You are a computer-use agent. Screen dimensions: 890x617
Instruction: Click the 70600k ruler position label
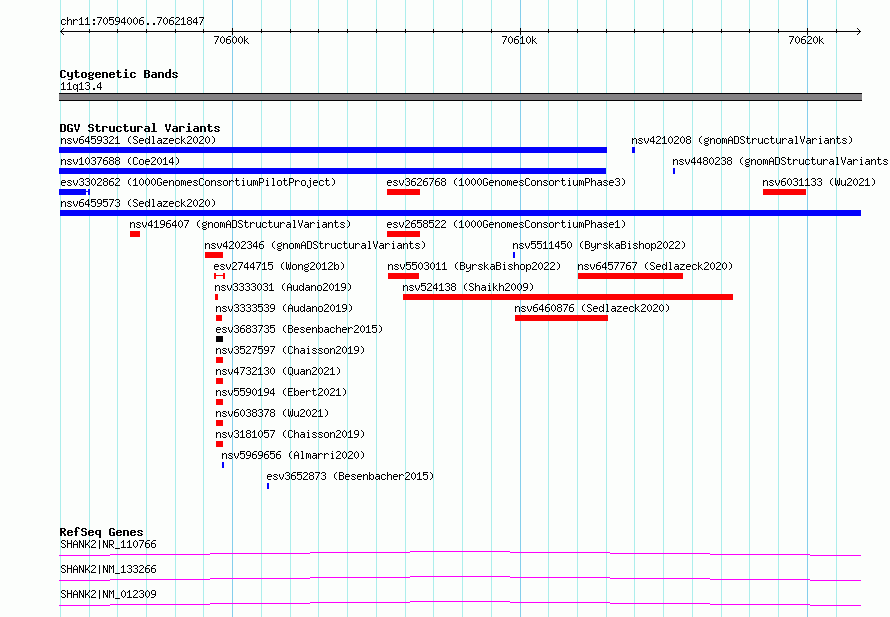point(231,40)
